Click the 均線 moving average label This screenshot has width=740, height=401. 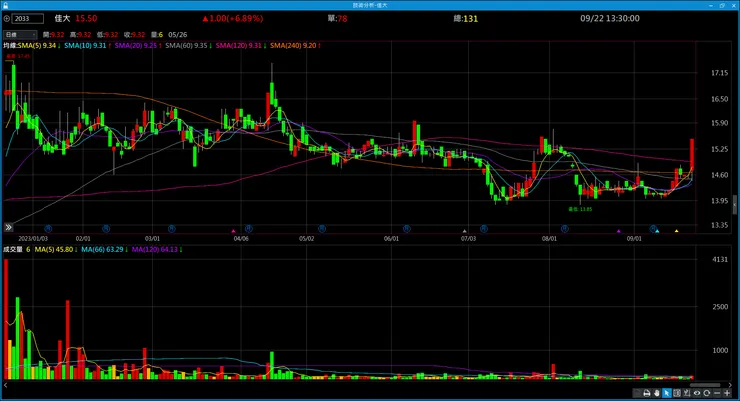click(10, 46)
